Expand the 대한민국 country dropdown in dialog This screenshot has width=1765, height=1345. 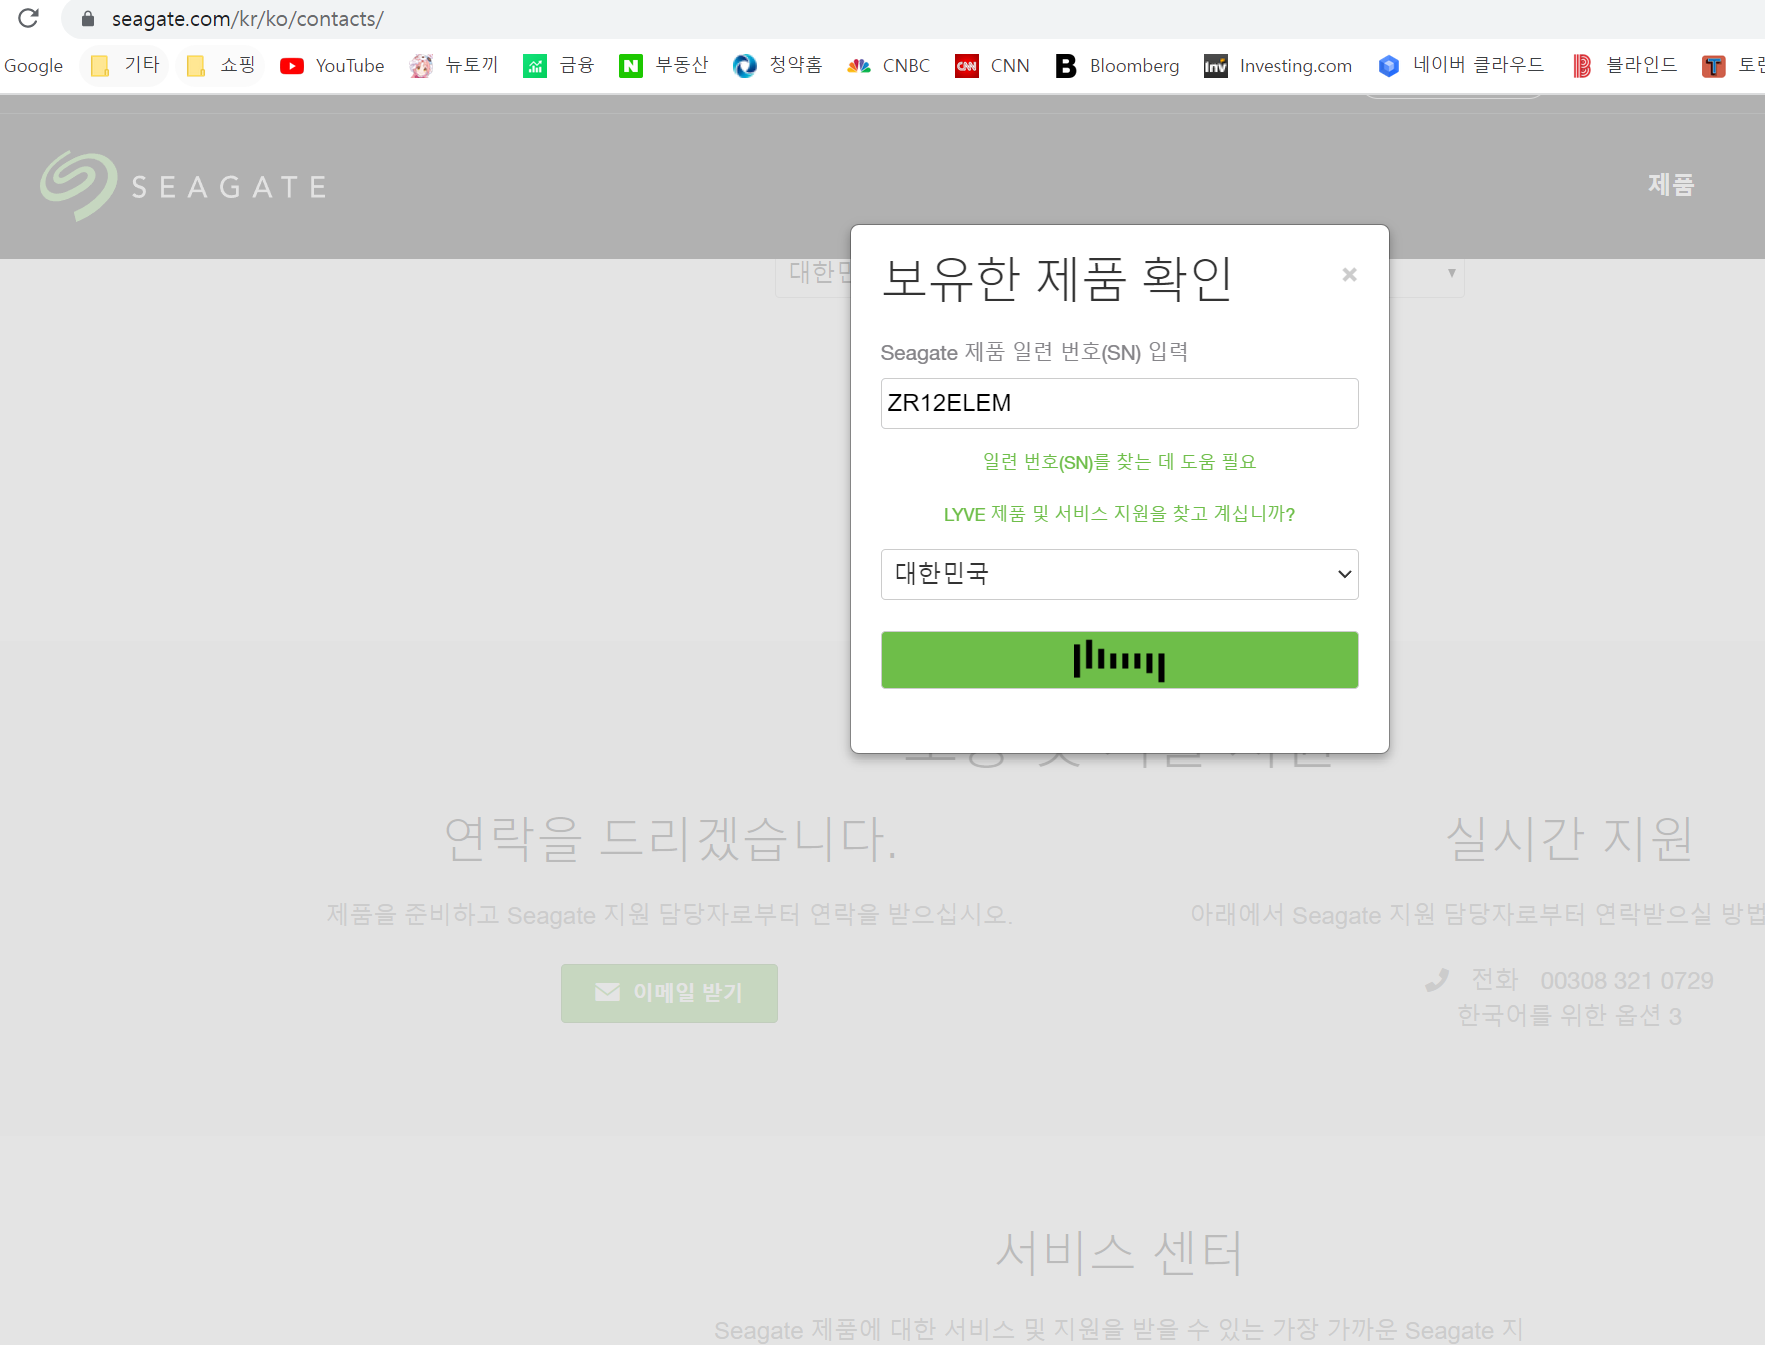(x=1119, y=574)
